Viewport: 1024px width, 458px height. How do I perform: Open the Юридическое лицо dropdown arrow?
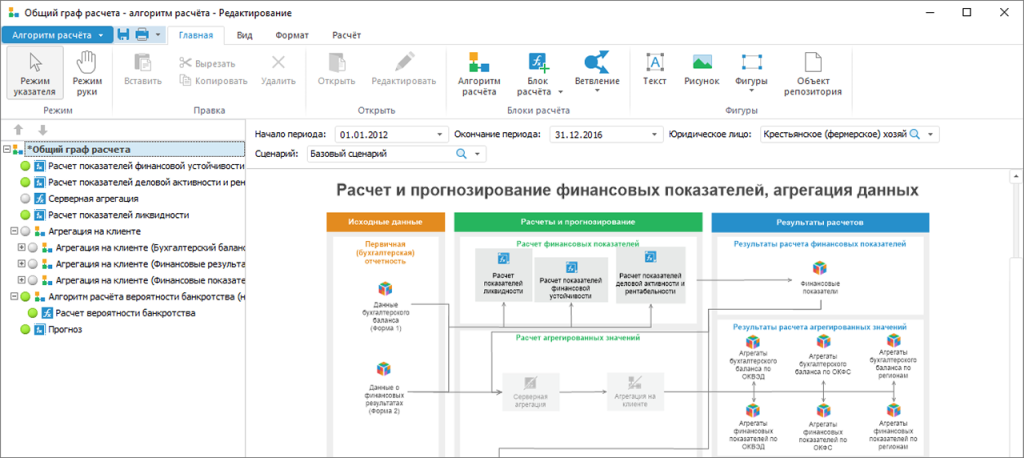(x=930, y=135)
